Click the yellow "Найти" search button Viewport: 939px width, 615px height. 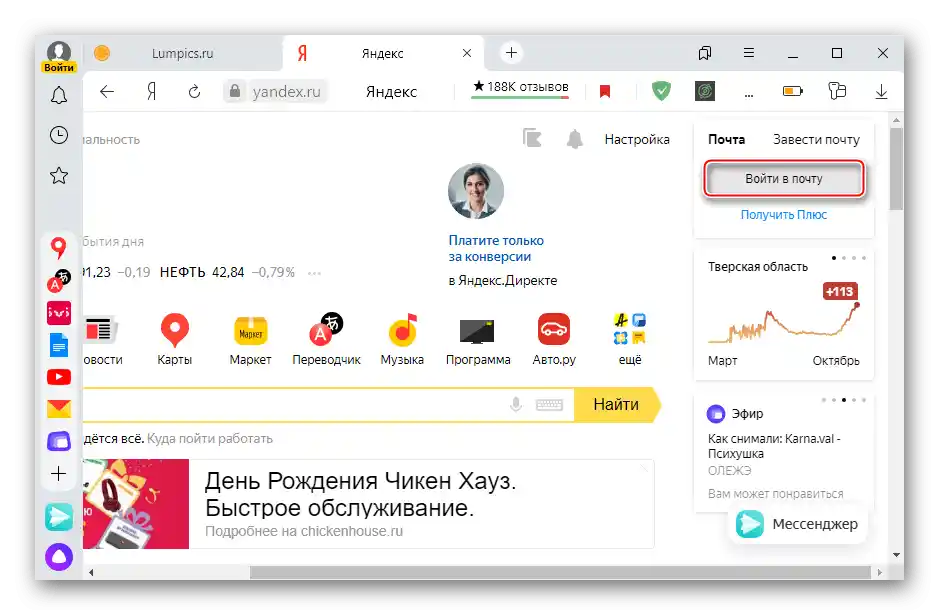point(617,405)
